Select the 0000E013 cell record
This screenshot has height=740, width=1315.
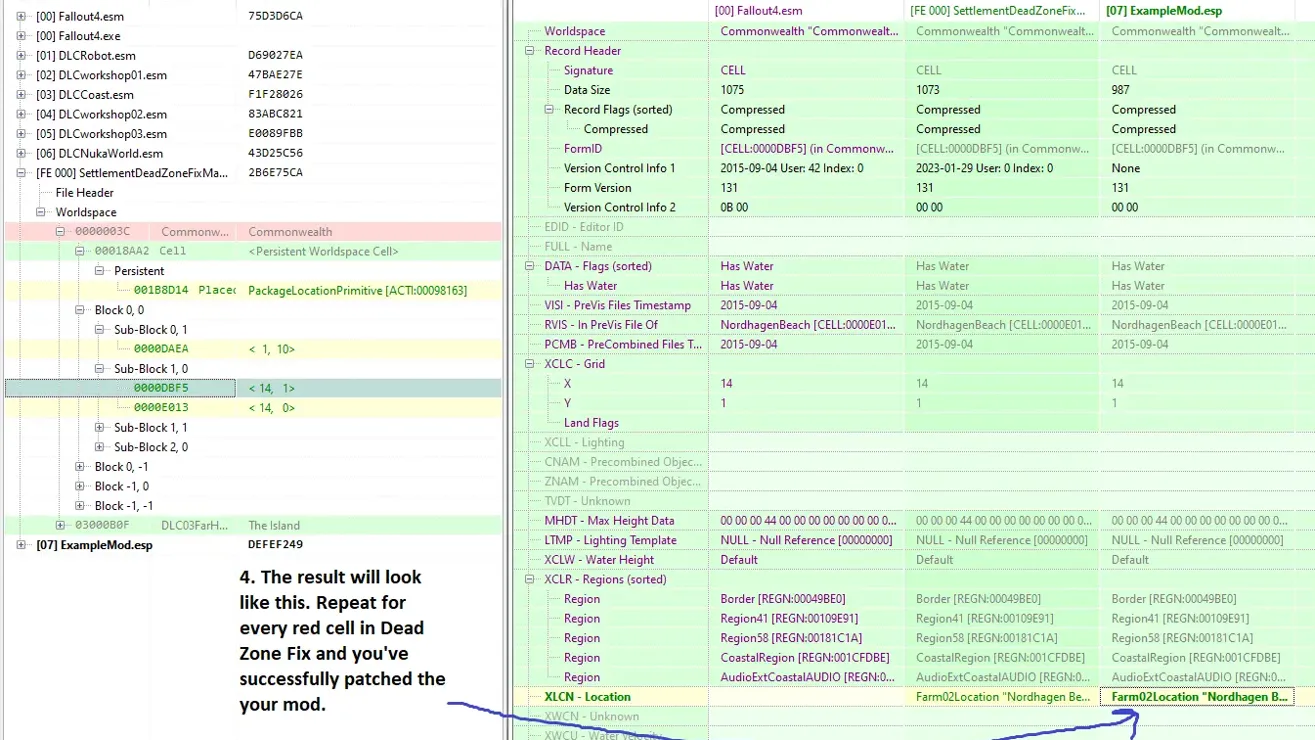pyautogui.click(x=161, y=408)
